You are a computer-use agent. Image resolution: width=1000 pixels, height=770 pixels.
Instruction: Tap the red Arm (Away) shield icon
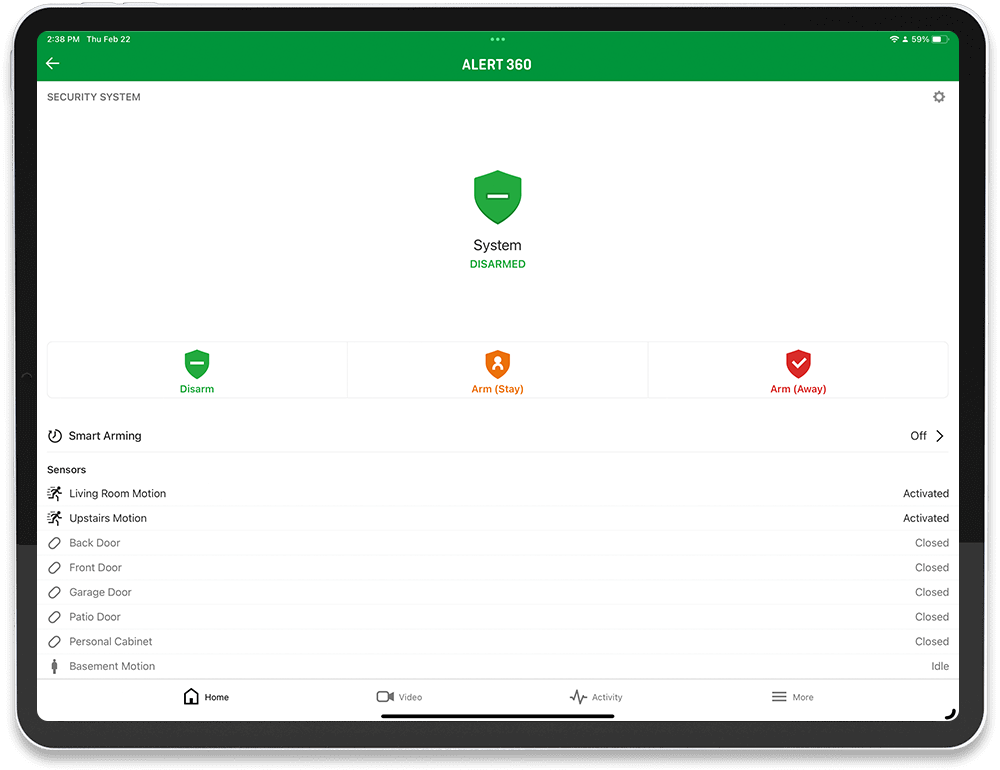[x=798, y=360]
